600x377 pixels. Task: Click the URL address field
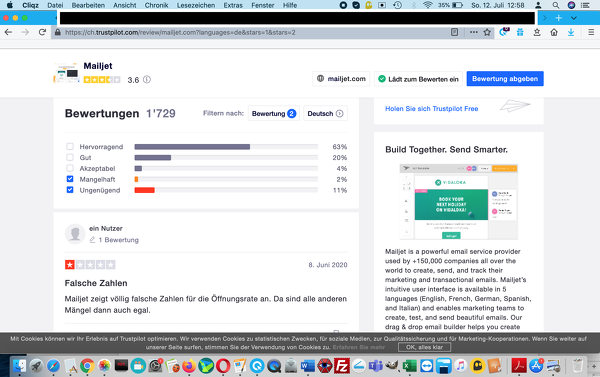253,33
